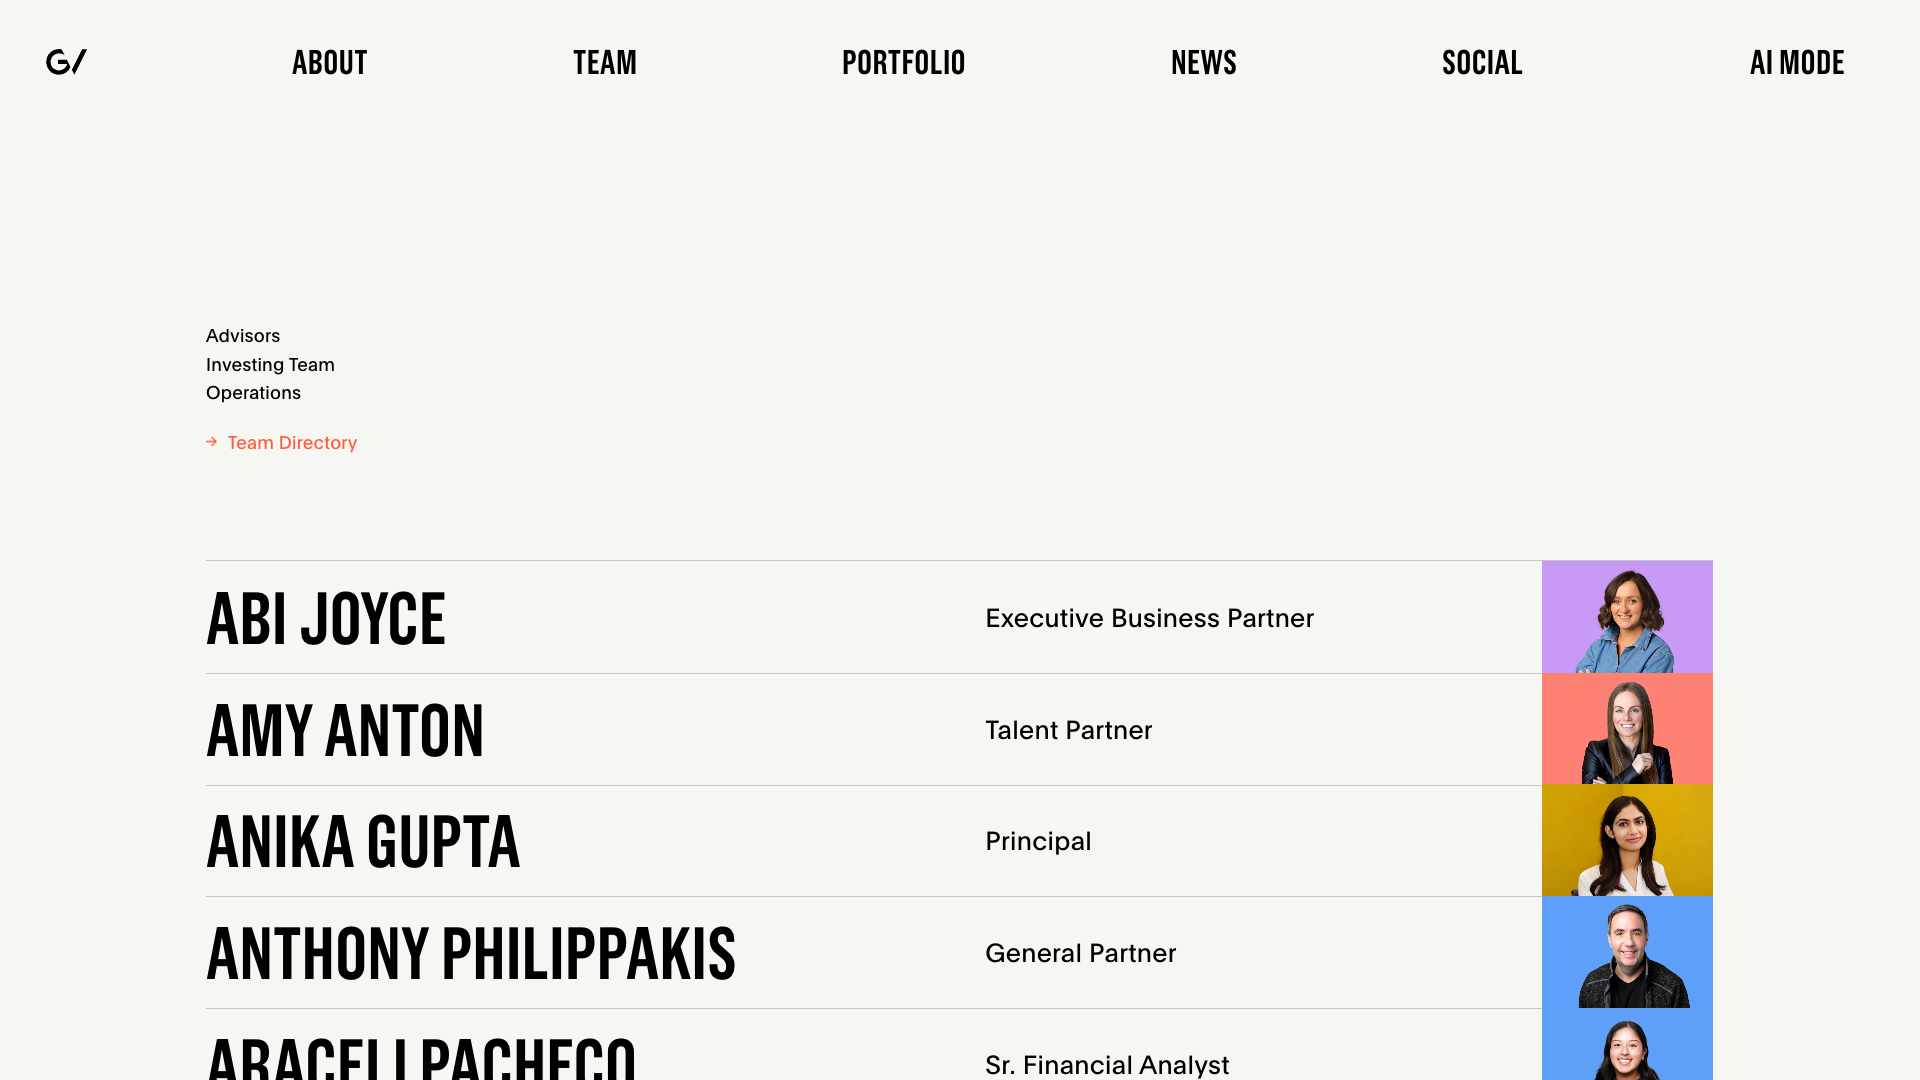Navigate to the News page

click(1203, 63)
